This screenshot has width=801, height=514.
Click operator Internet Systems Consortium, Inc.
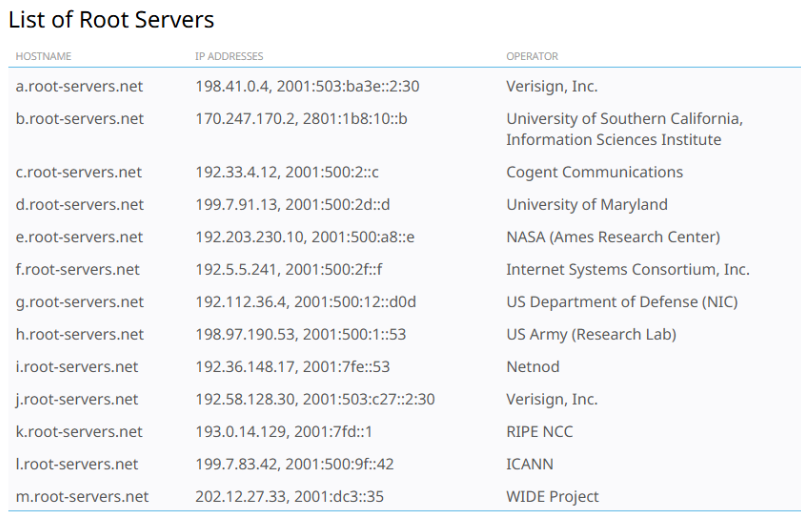point(628,269)
